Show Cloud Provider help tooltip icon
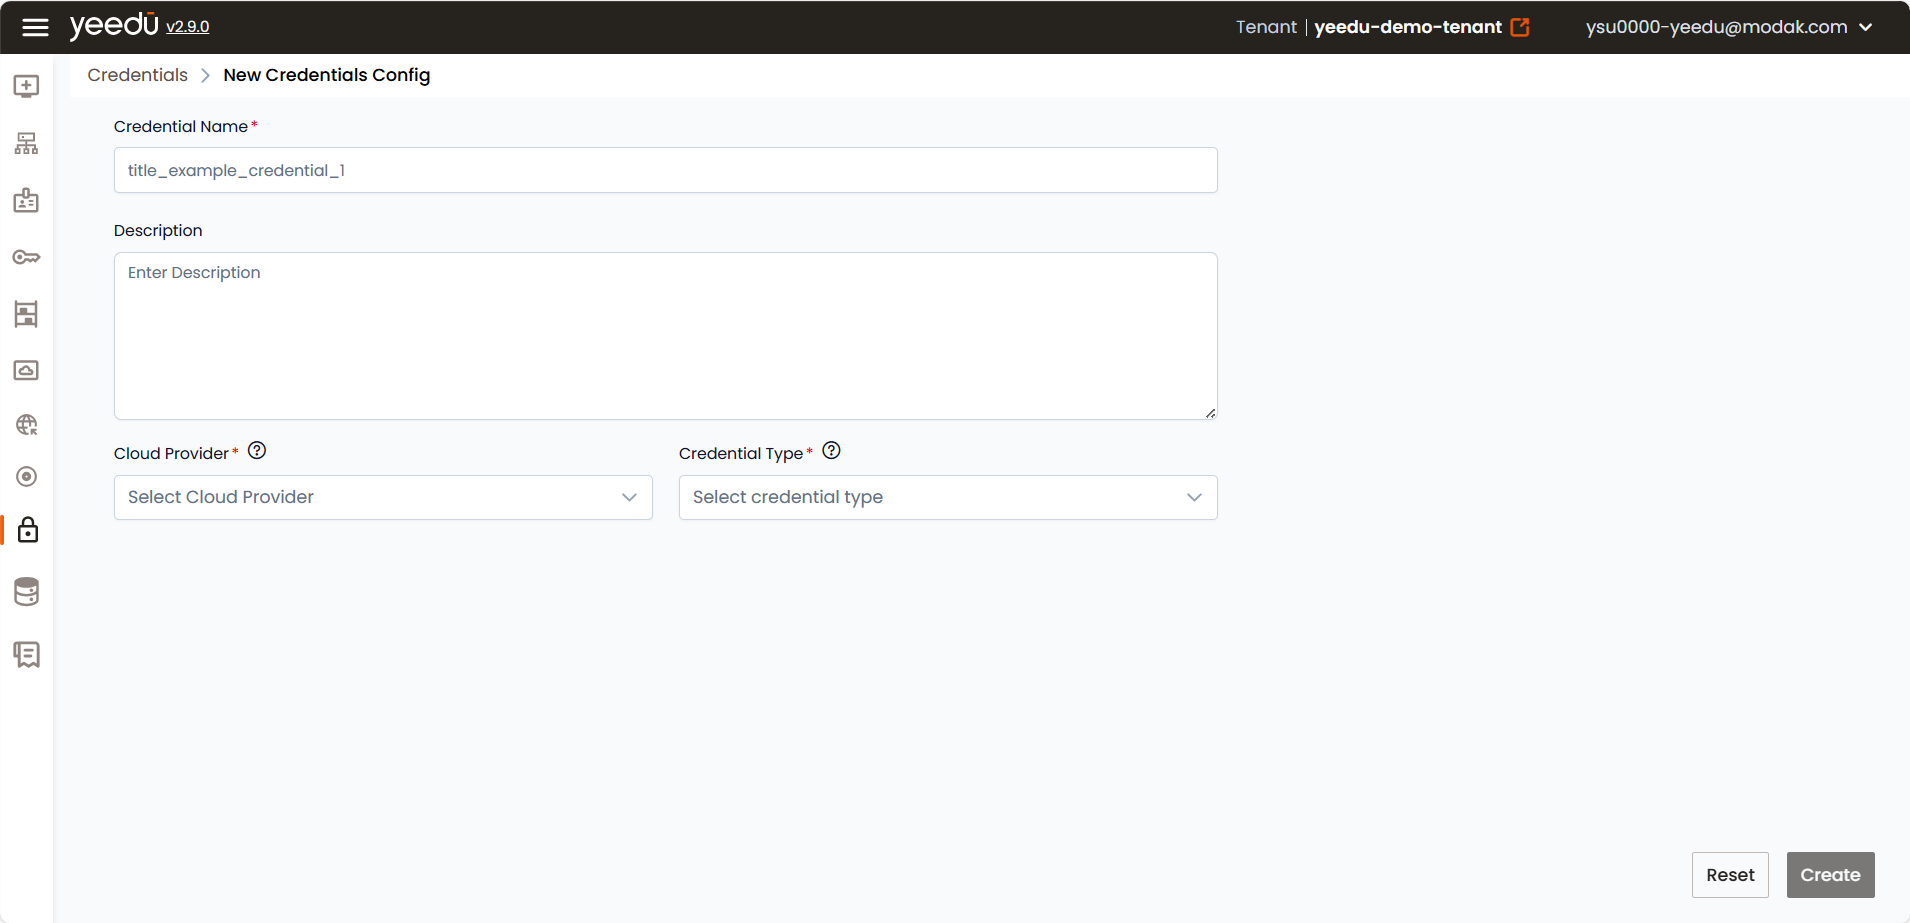Viewport: 1910px width, 923px height. pos(257,451)
